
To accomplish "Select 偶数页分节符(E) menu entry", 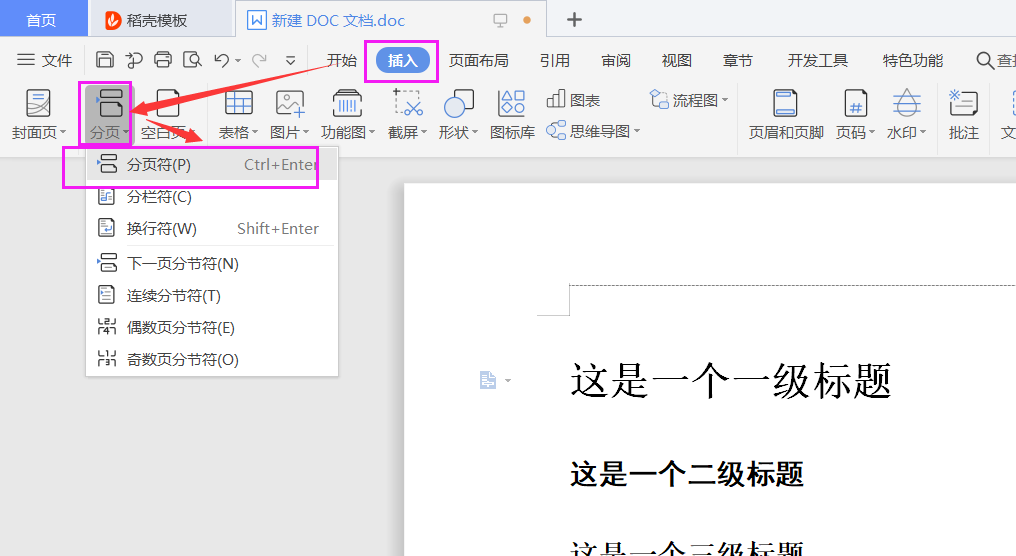I will [x=212, y=327].
